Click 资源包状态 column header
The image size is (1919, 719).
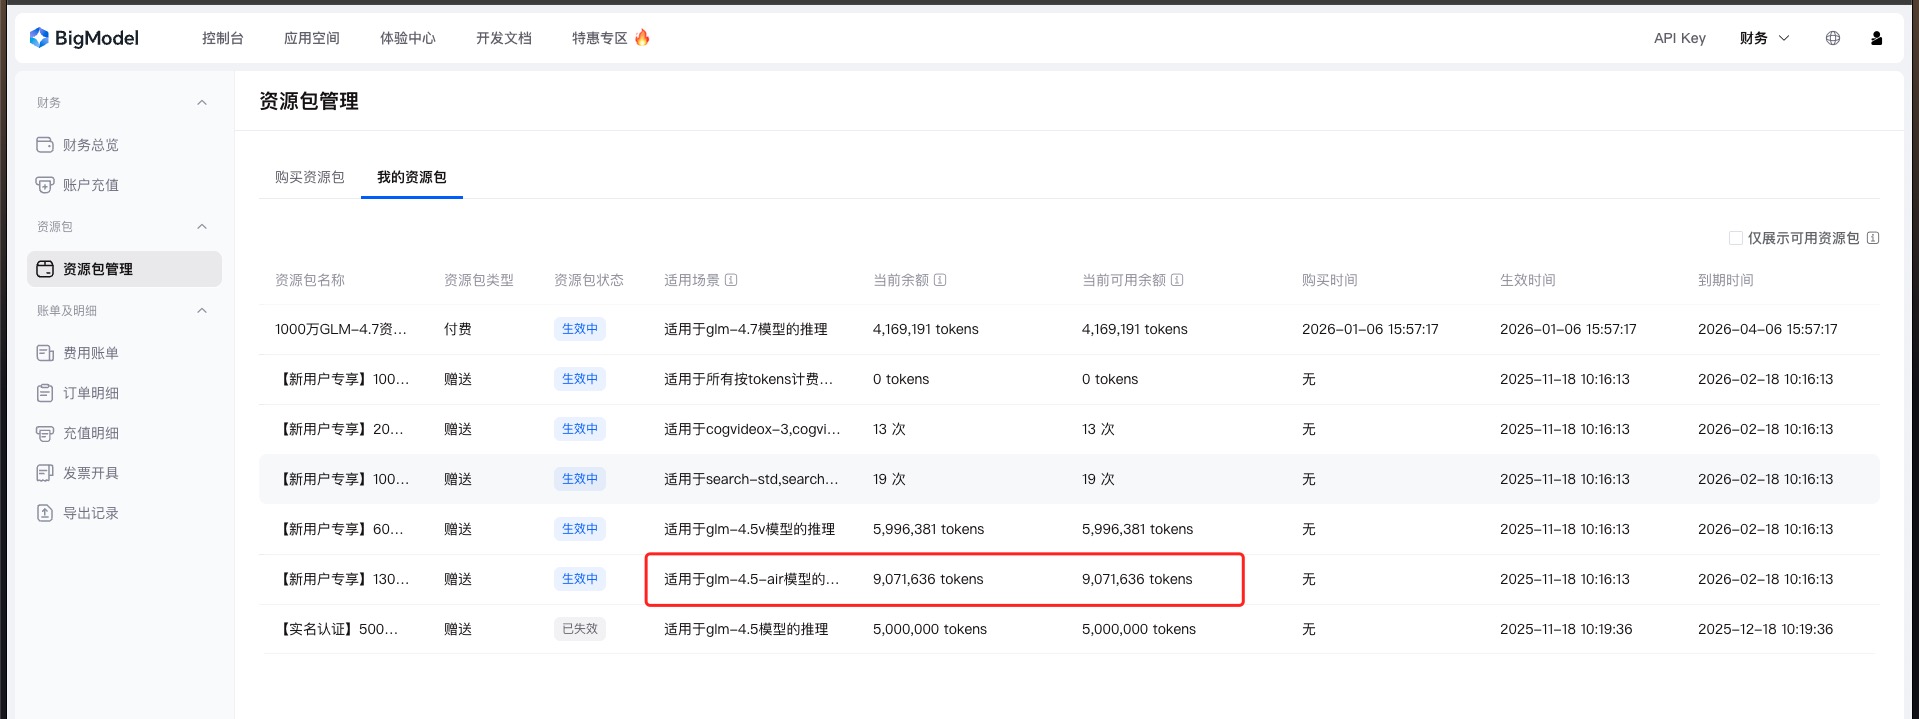pos(589,280)
